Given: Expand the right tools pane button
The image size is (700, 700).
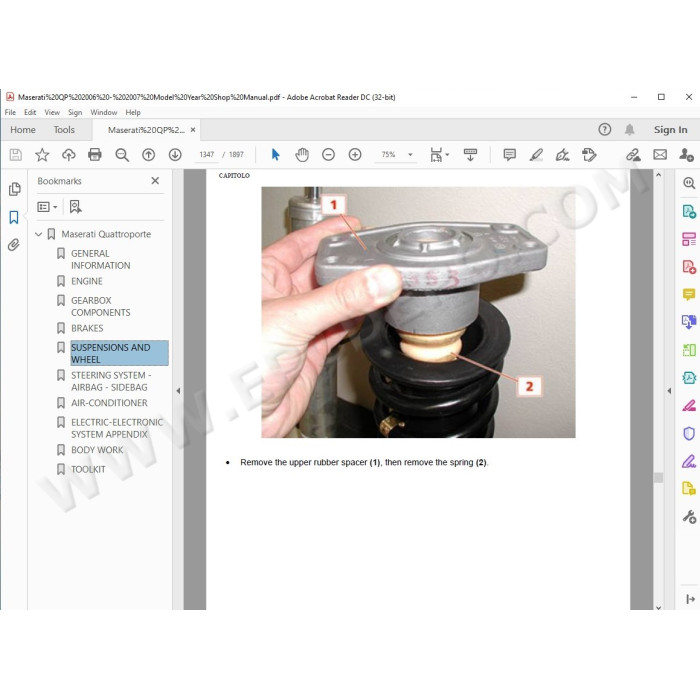Looking at the screenshot, I should (x=690, y=599).
